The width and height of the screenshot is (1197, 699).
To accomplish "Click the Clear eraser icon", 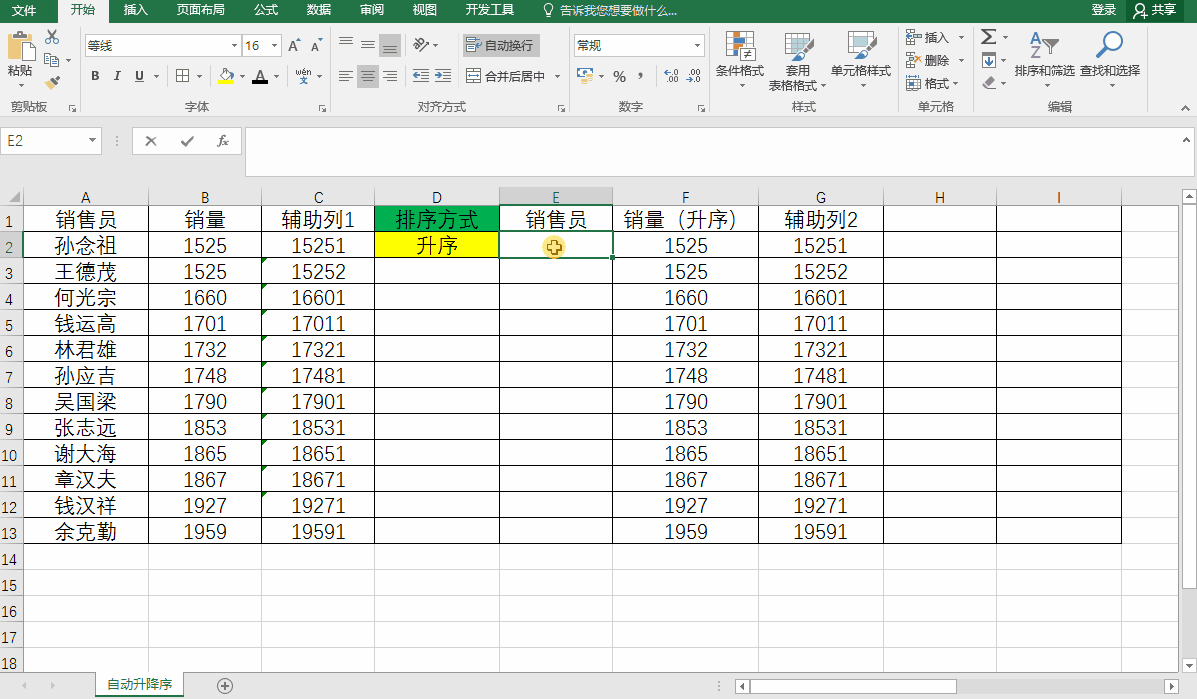I will pos(989,82).
